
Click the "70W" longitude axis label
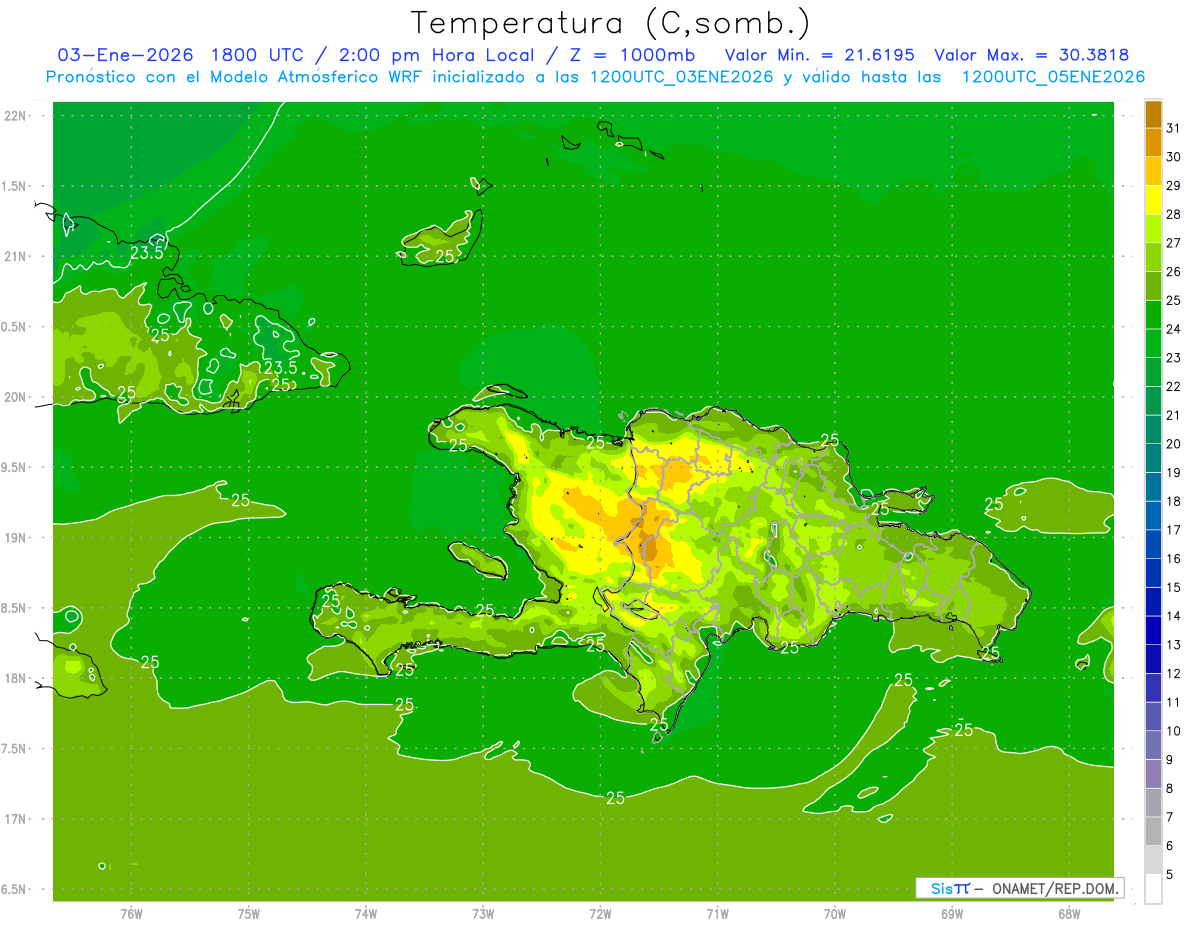tap(835, 912)
